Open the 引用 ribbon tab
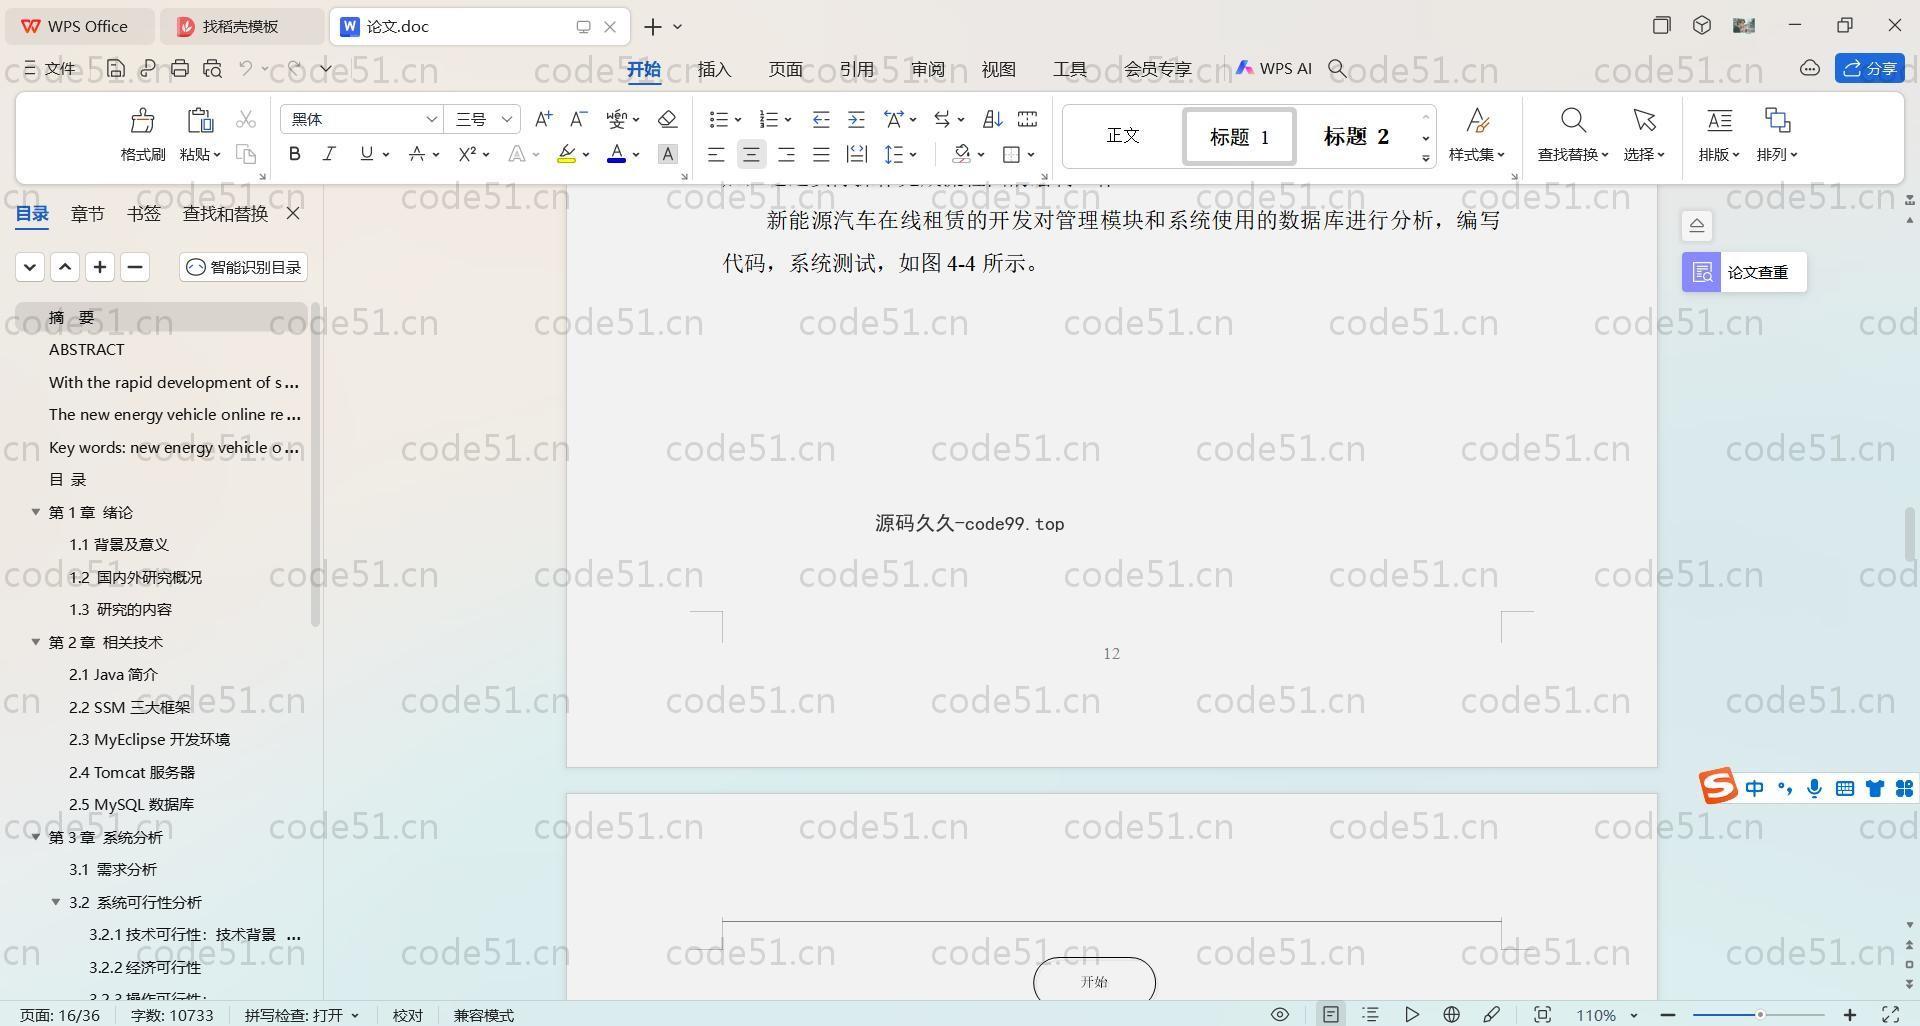Image resolution: width=1920 pixels, height=1026 pixels. tap(856, 69)
